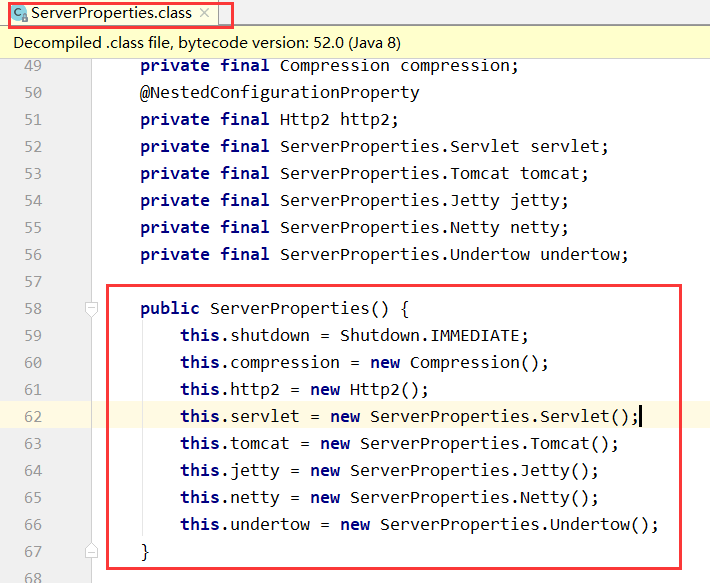Click line number 62 in gutter
The width and height of the screenshot is (710, 583).
33,416
